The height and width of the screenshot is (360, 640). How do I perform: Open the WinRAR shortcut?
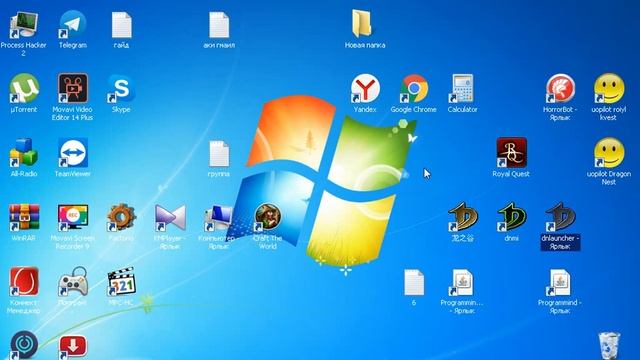(x=24, y=217)
